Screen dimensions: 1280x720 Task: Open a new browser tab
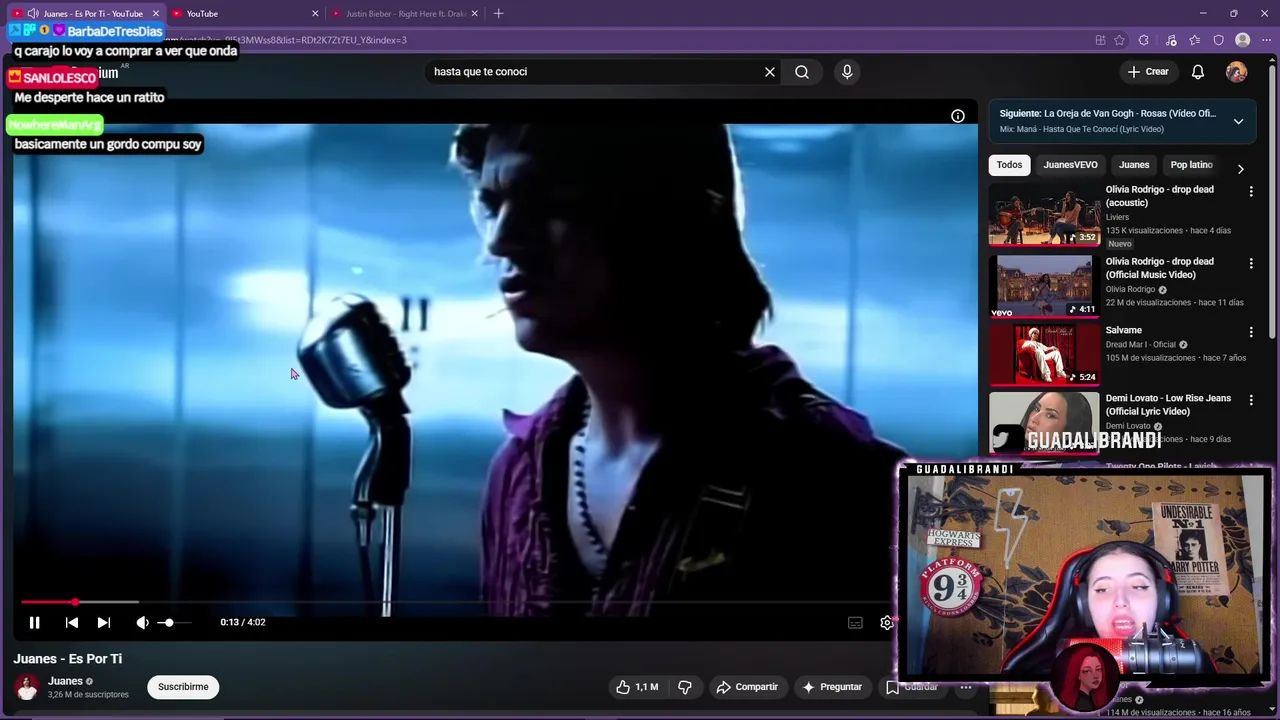pos(498,14)
